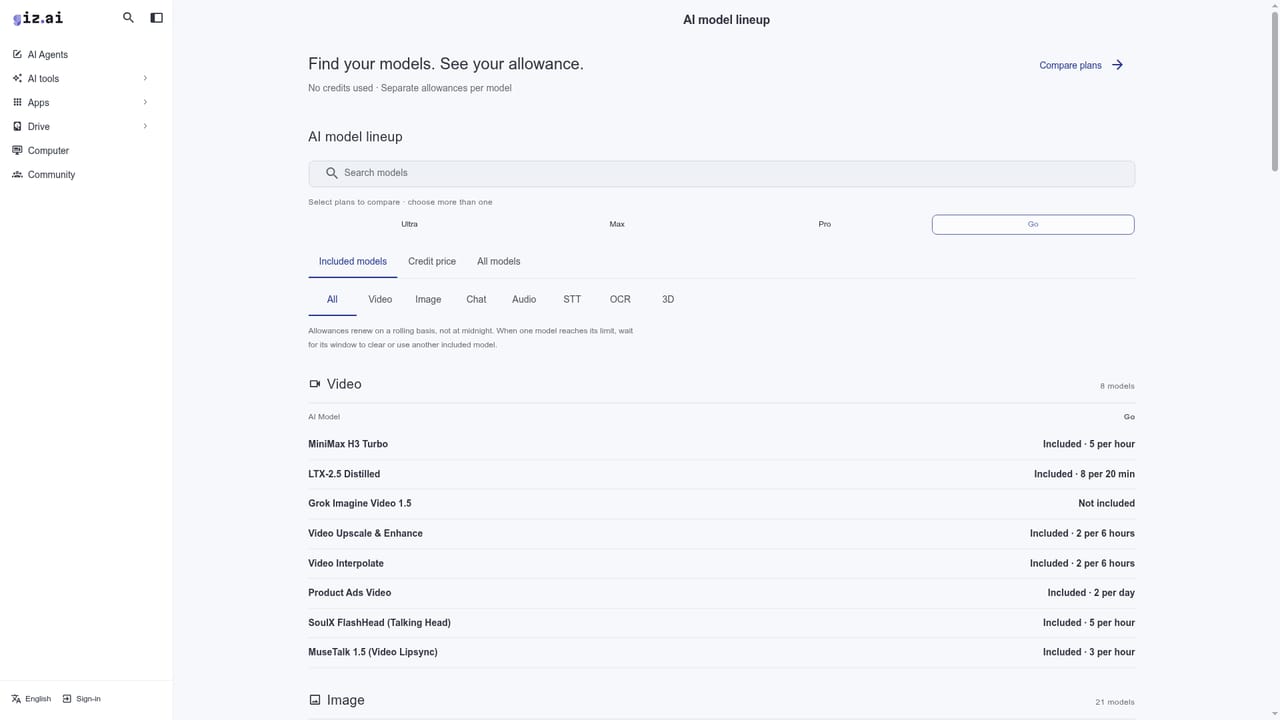1280x720 pixels.
Task: Filter models by Chat category
Action: (x=476, y=299)
